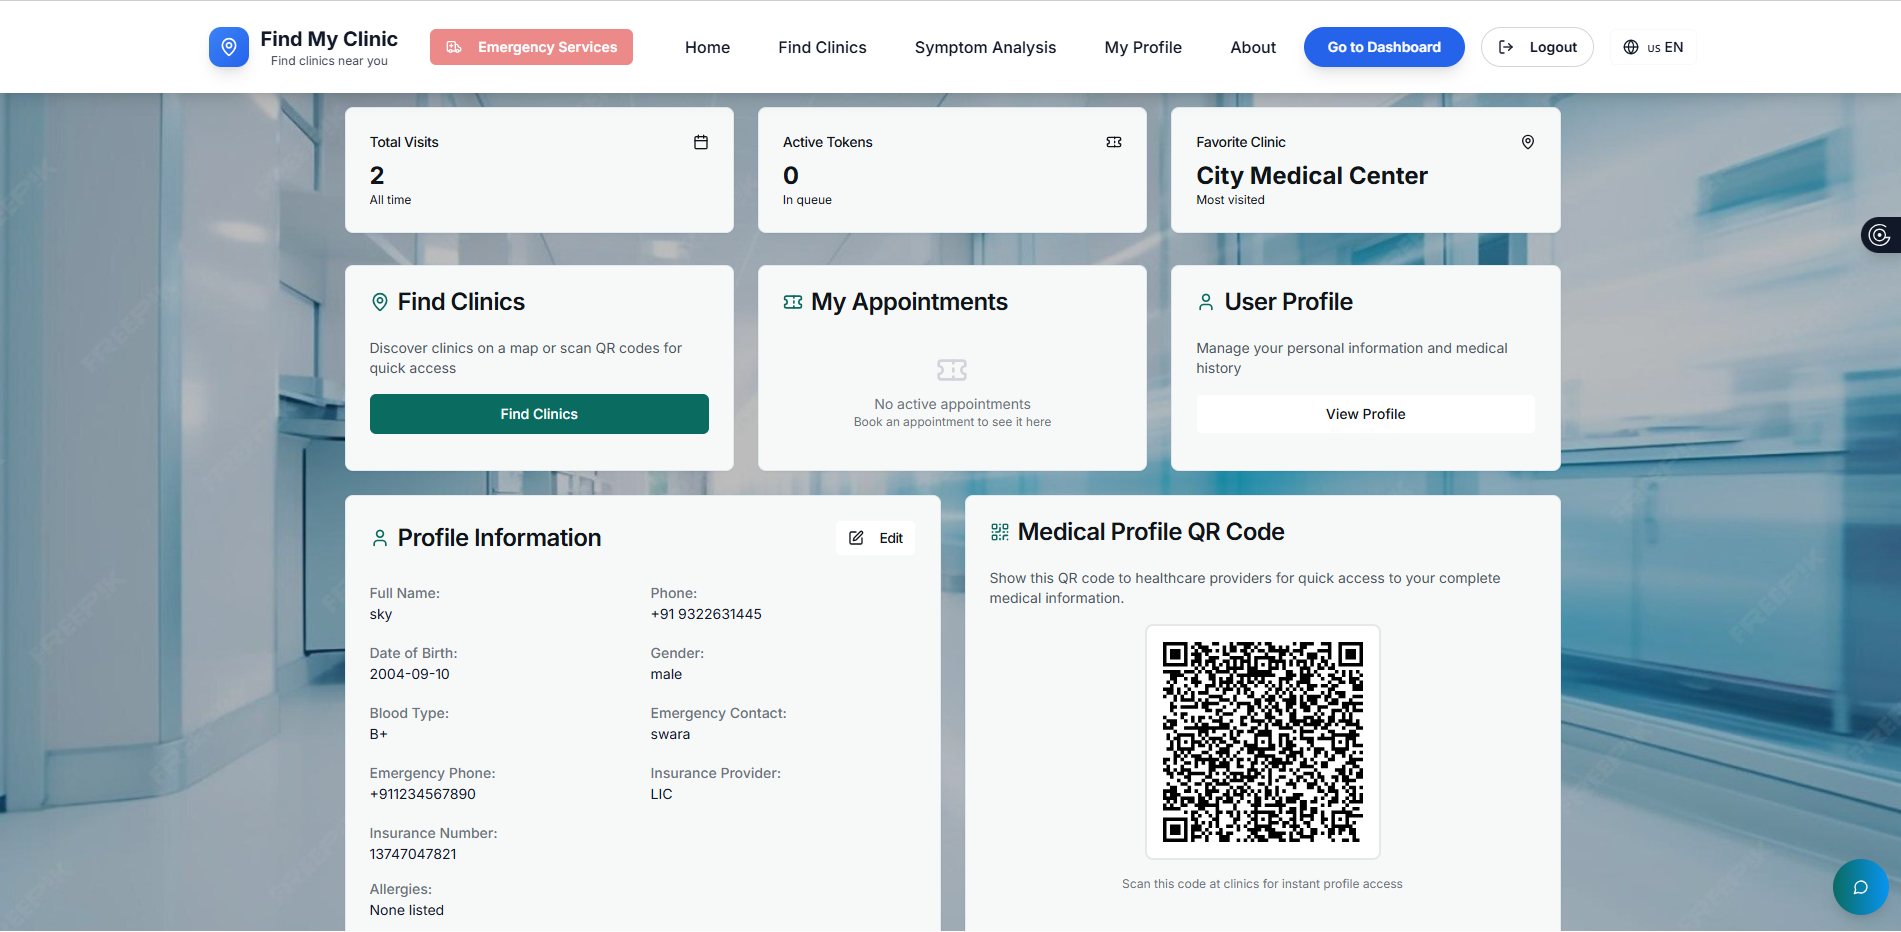This screenshot has width=1901, height=932.
Task: Click the date of birth 2004-09-10
Action: (x=410, y=674)
